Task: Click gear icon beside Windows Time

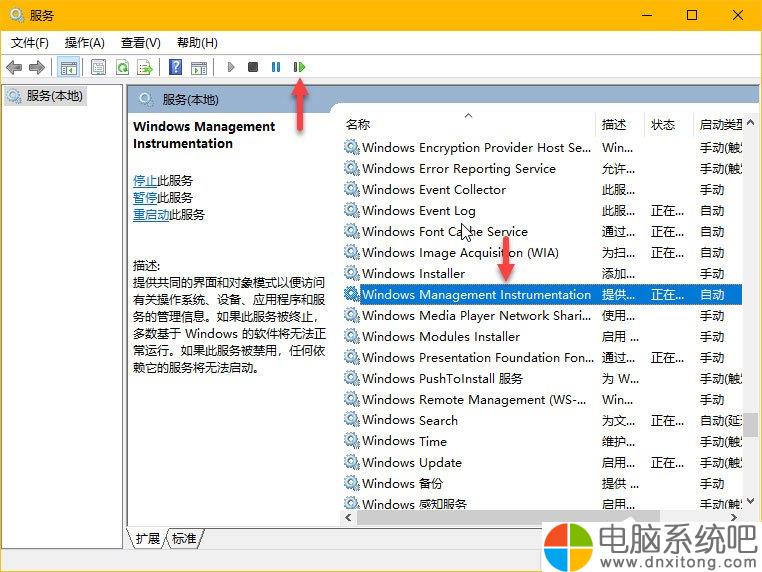Action: coord(351,441)
